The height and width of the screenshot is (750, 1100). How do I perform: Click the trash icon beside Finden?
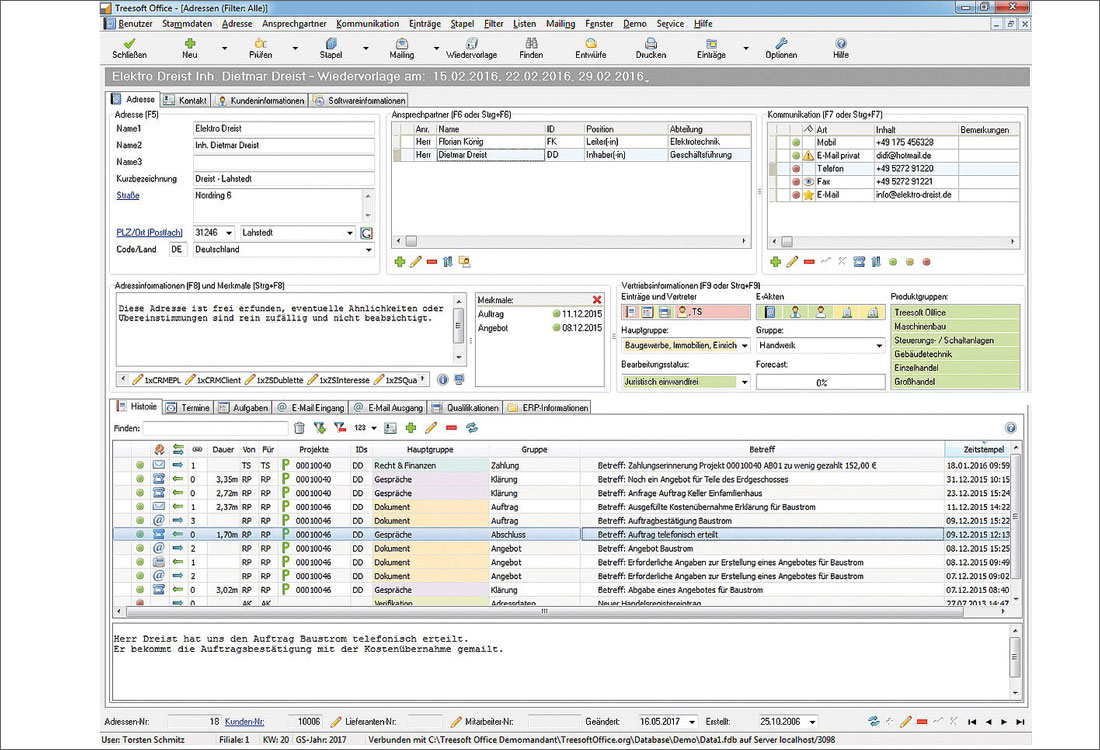[300, 428]
